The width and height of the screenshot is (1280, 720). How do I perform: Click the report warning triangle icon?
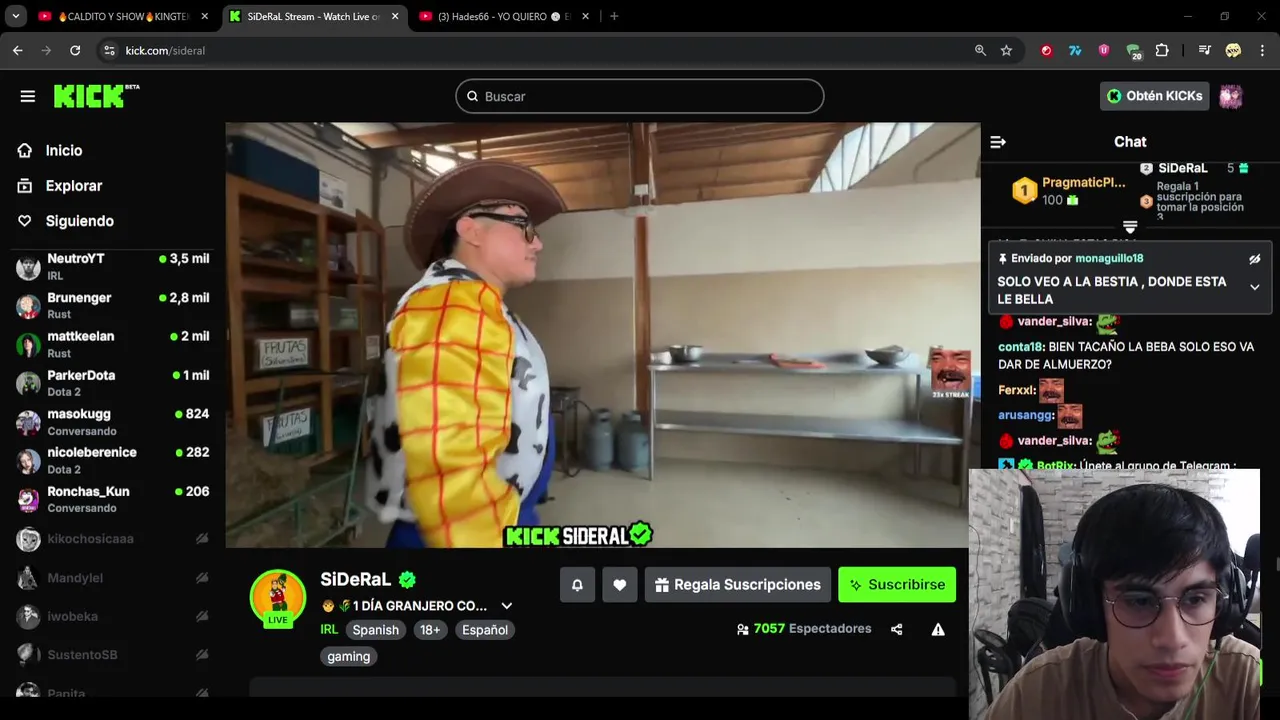938,629
